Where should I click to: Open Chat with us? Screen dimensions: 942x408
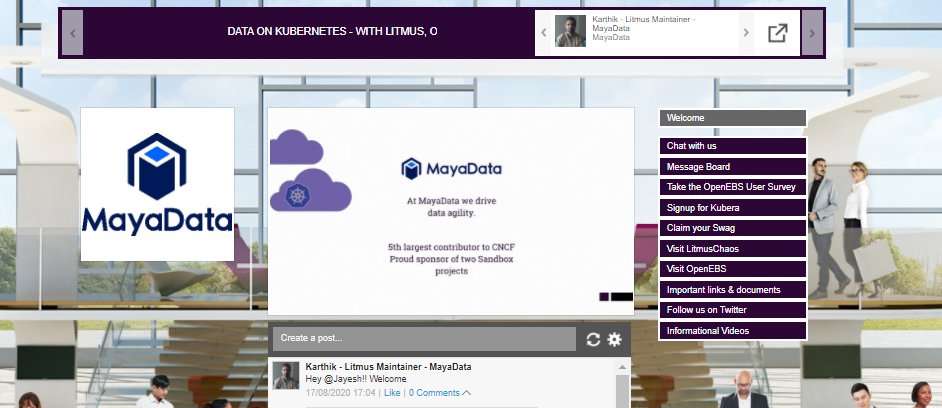click(732, 146)
